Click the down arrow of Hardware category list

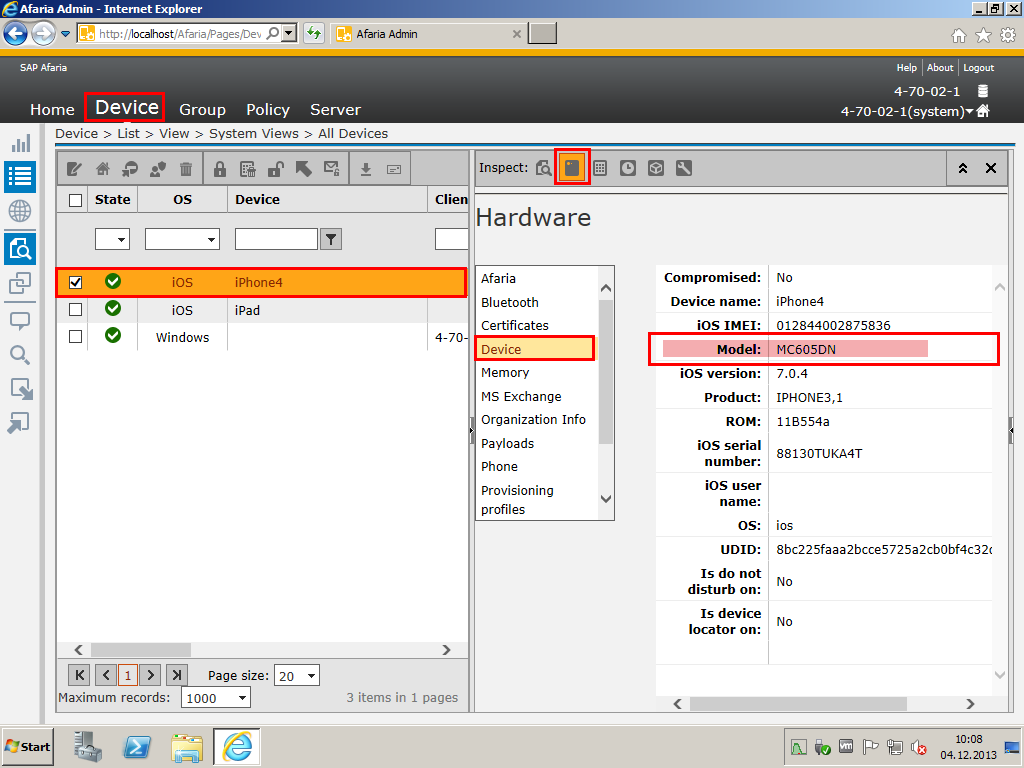pos(606,499)
